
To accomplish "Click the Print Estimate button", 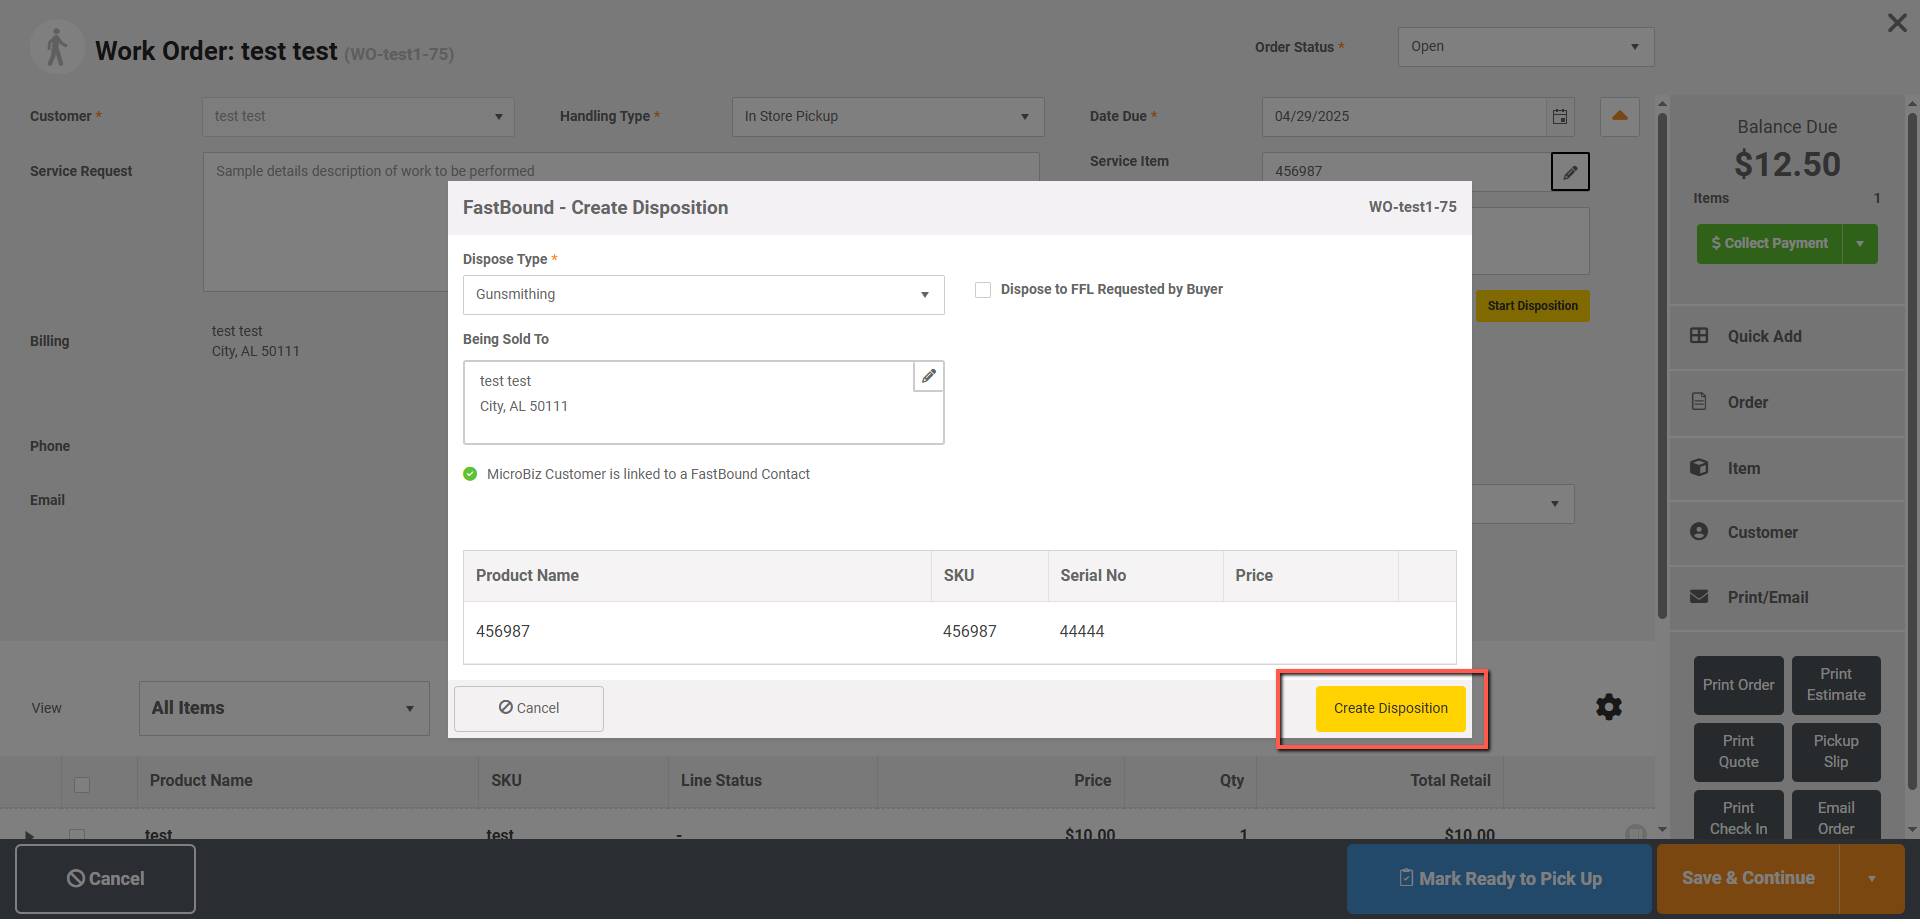I will (x=1836, y=685).
